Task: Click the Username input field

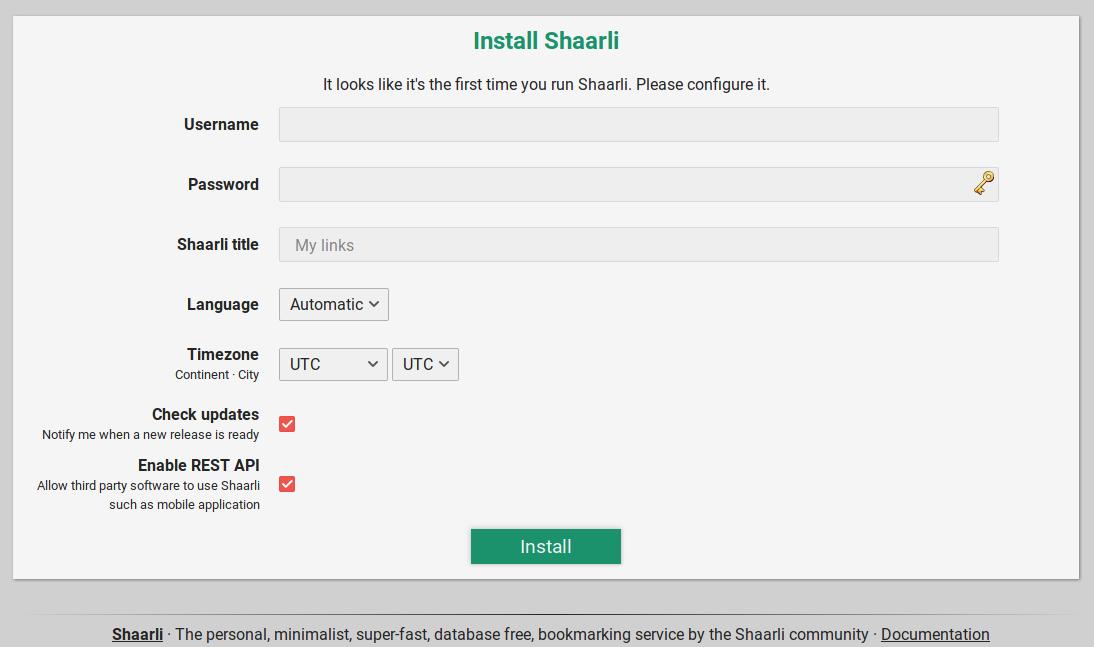Action: 638,124
